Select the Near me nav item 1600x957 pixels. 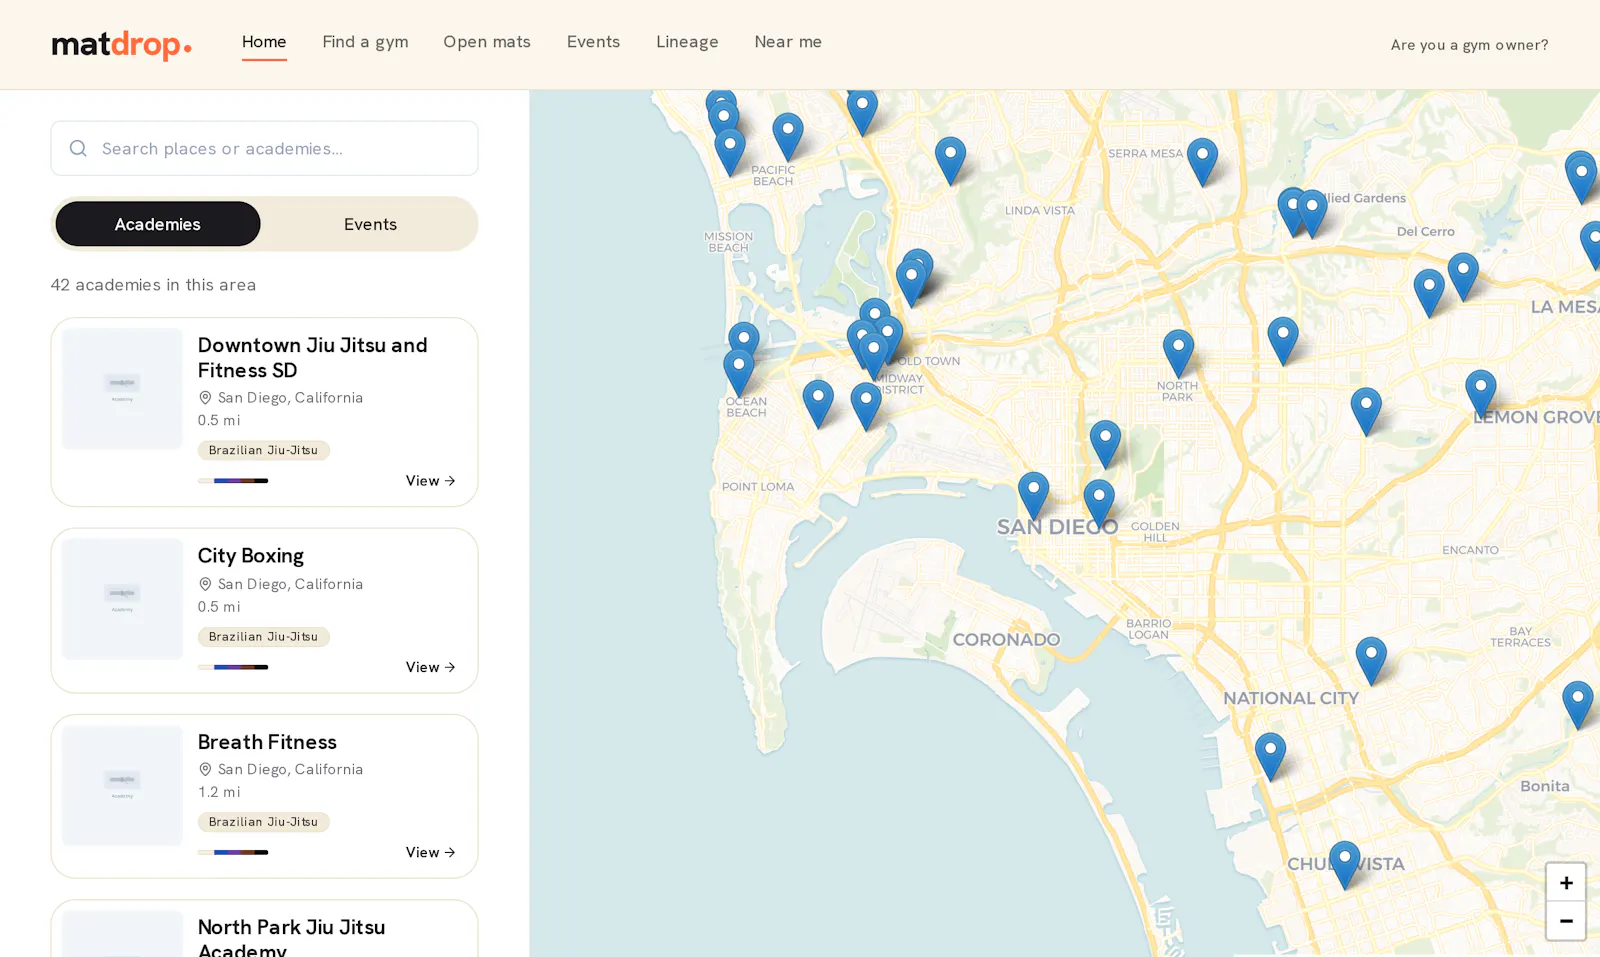pos(788,42)
